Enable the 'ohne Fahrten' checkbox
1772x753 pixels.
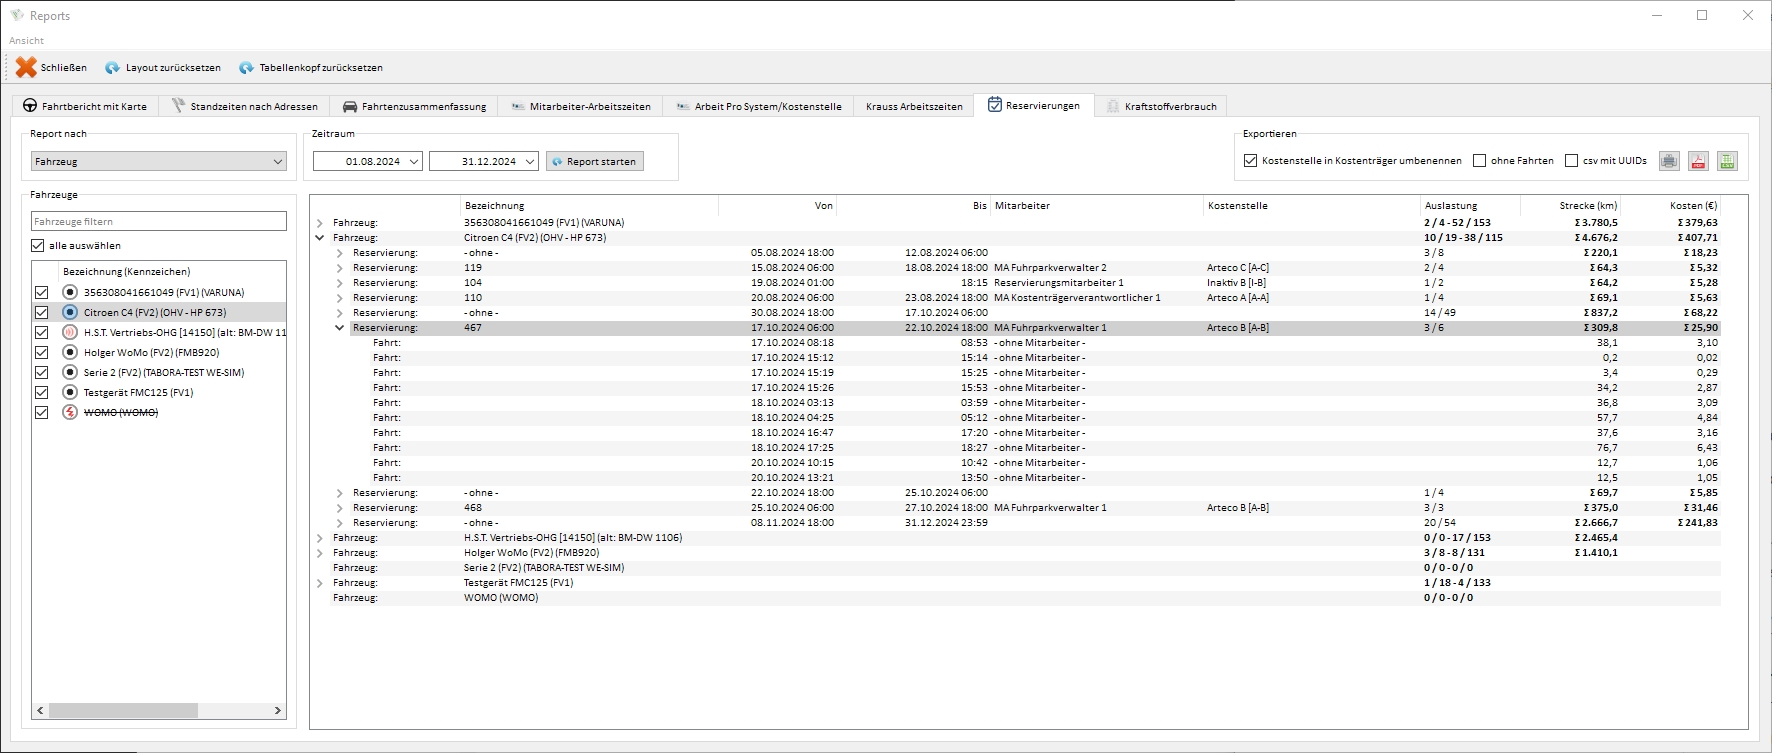pyautogui.click(x=1480, y=161)
